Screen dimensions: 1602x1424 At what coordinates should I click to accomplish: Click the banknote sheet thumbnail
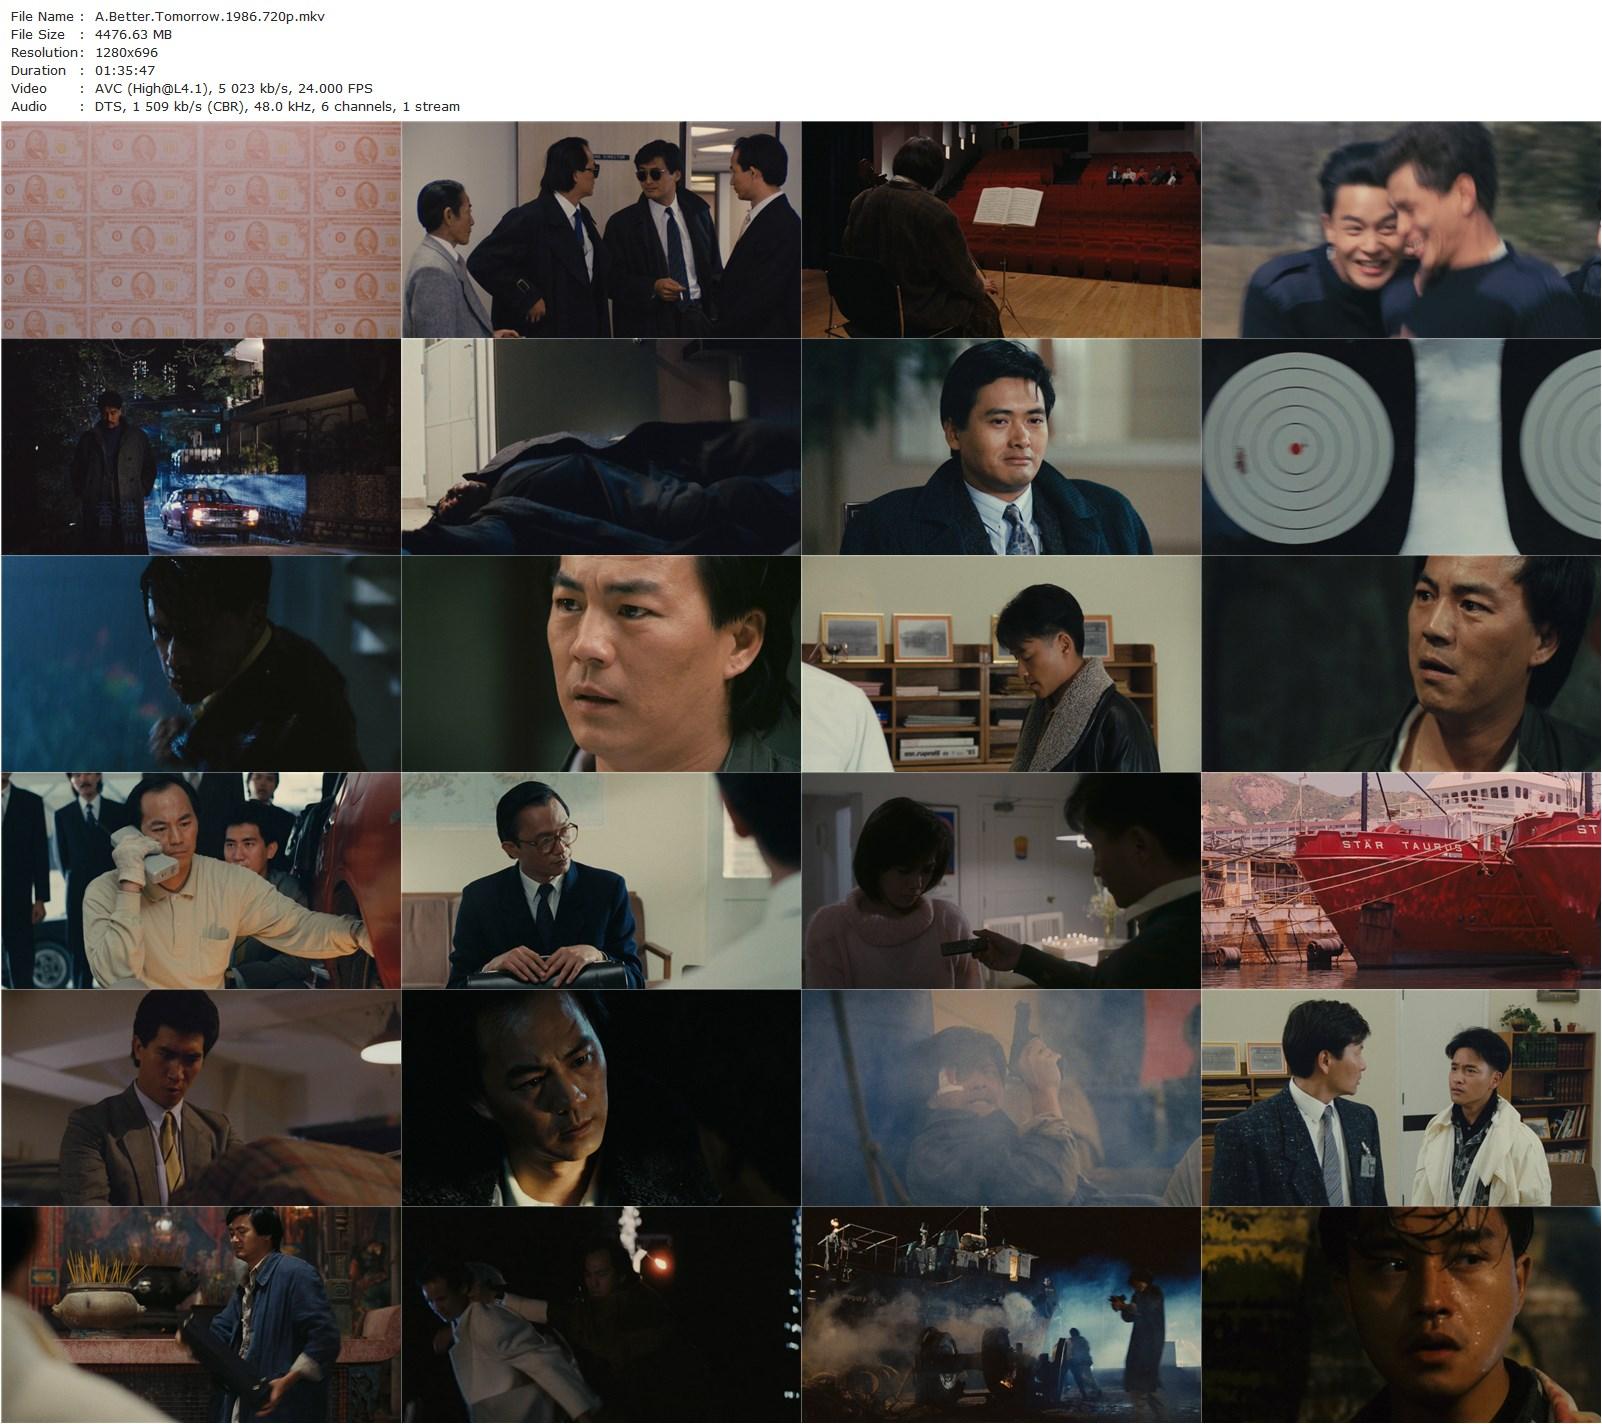(x=201, y=229)
